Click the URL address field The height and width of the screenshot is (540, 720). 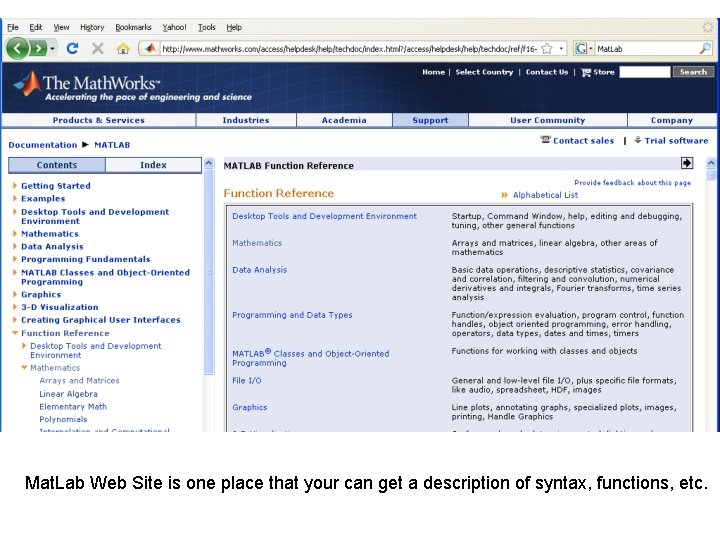click(350, 49)
